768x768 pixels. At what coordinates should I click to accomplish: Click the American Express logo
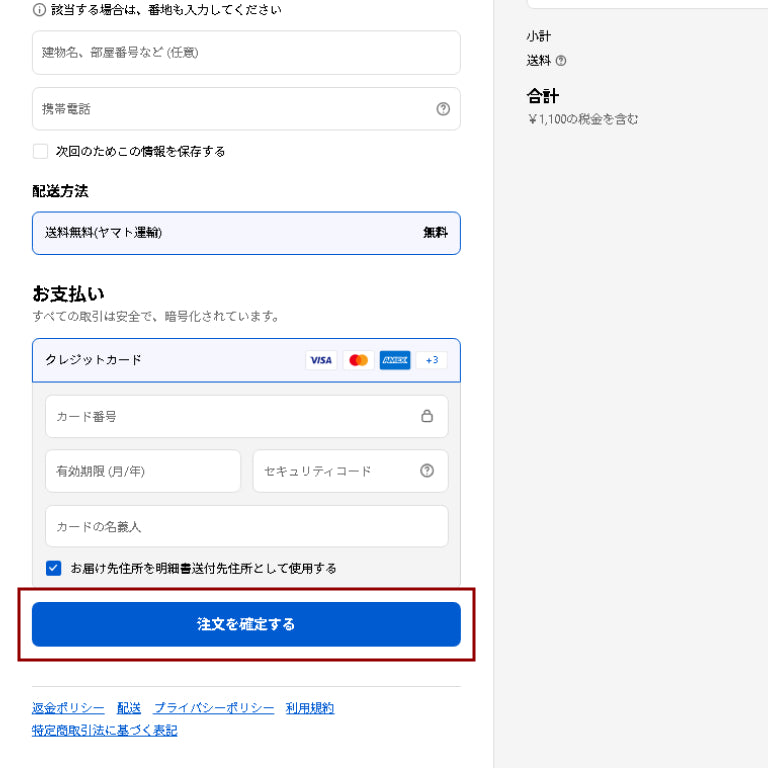point(395,360)
